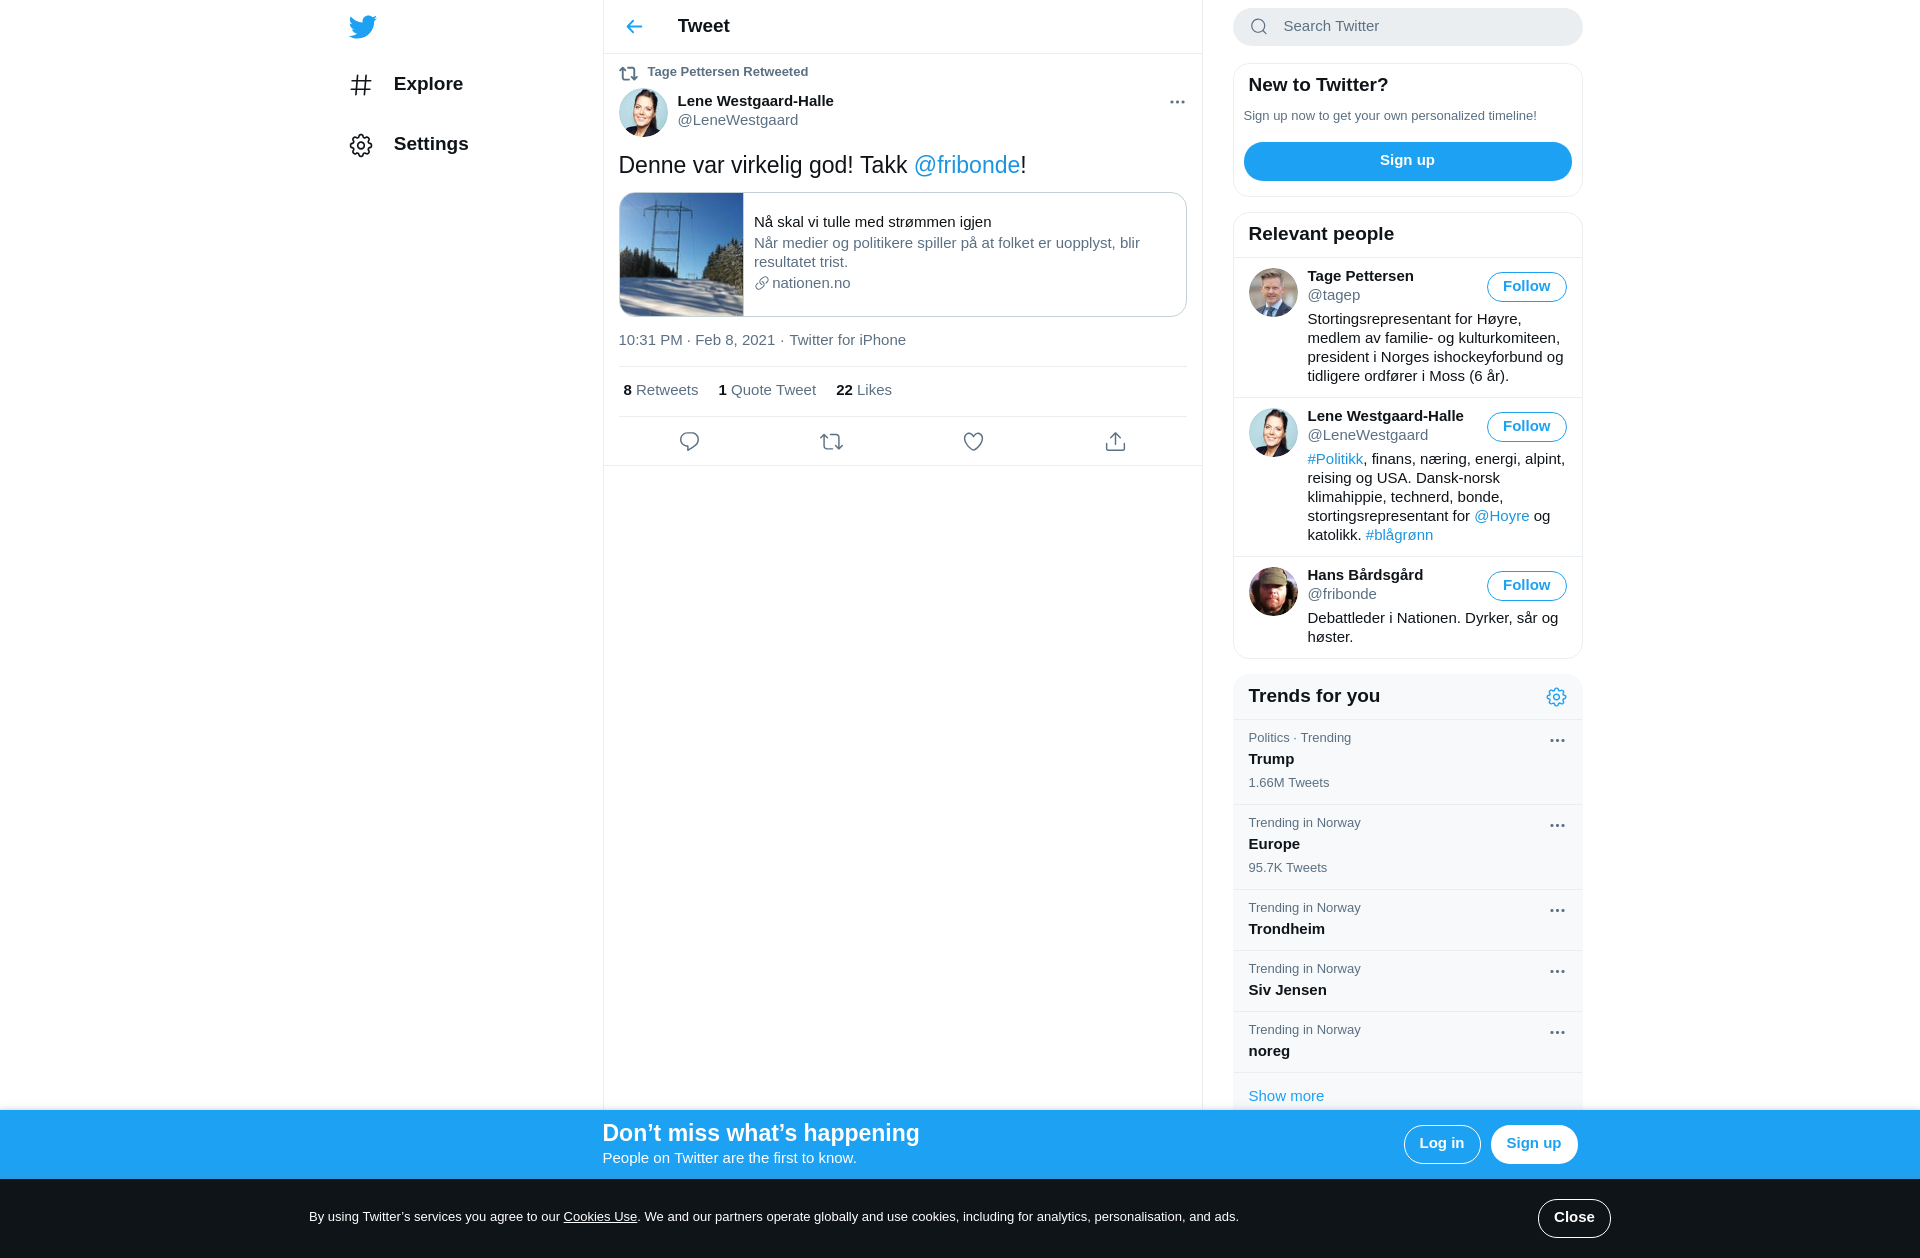The height and width of the screenshot is (1258, 1920).
Task: Click the Search Twitter field
Action: point(1407,27)
